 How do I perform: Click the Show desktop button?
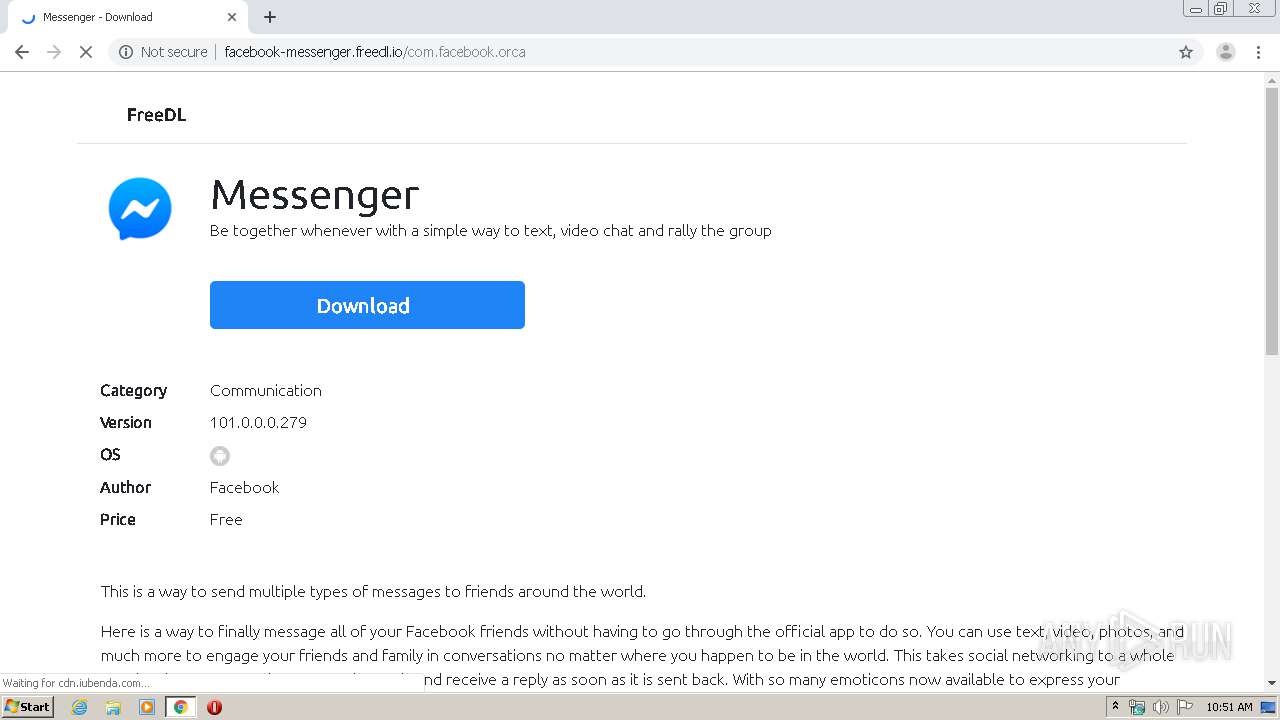(x=1269, y=707)
